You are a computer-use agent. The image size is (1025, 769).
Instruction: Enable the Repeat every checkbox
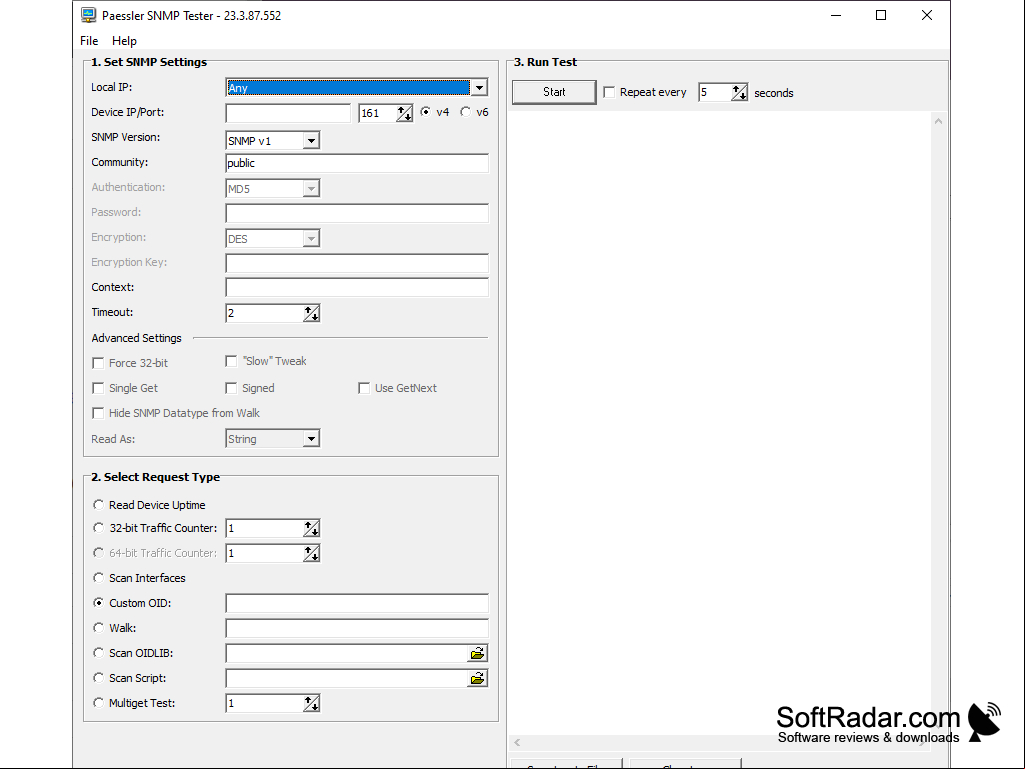609,92
